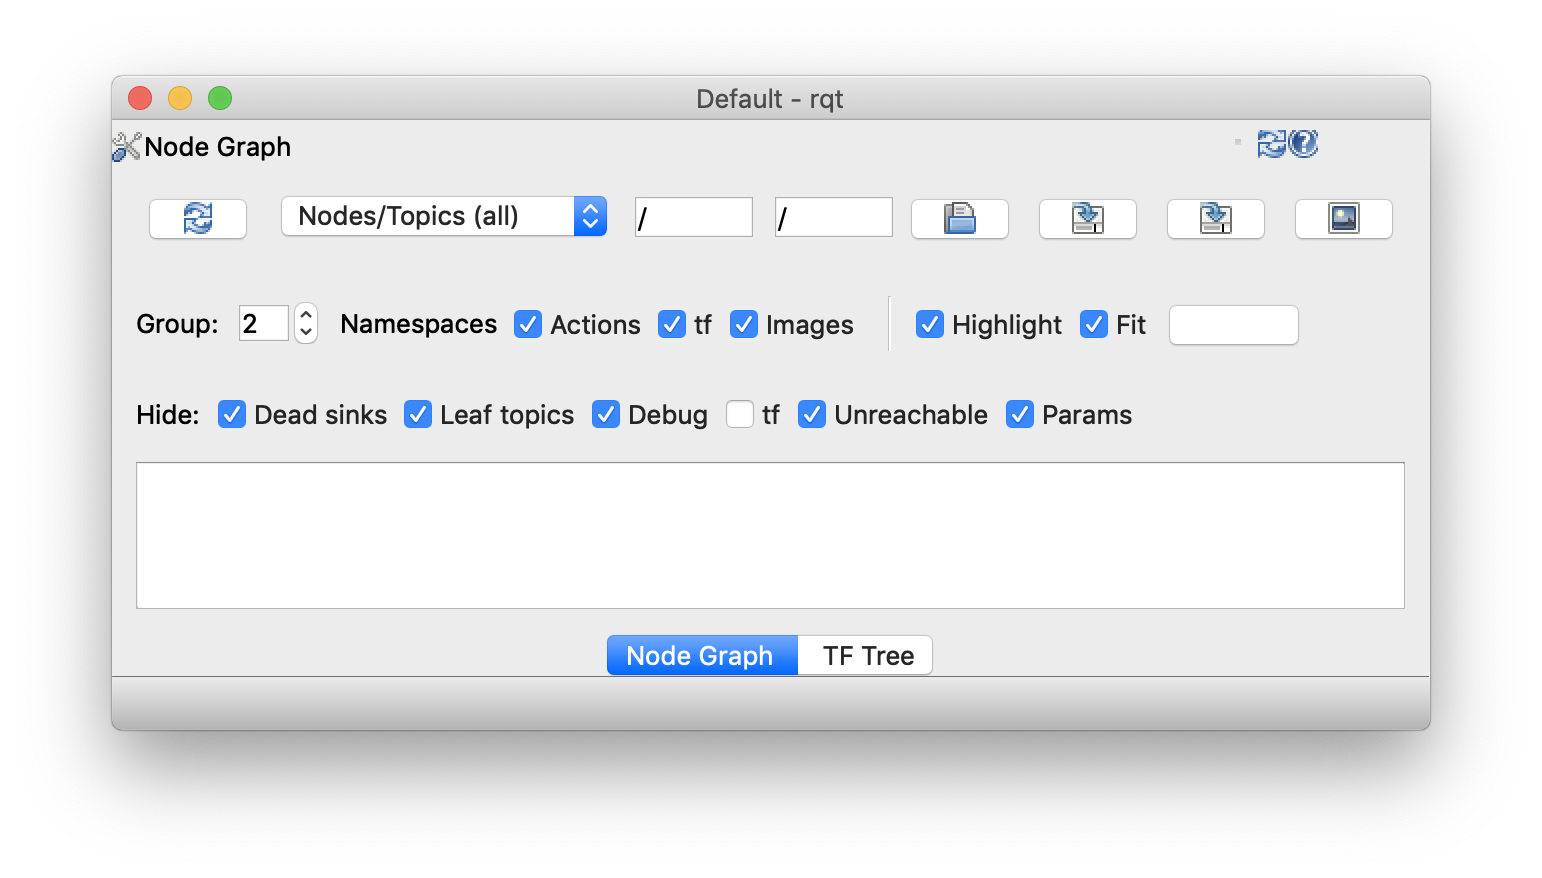Save the graph as a DOT file
1542x878 pixels.
click(1087, 218)
